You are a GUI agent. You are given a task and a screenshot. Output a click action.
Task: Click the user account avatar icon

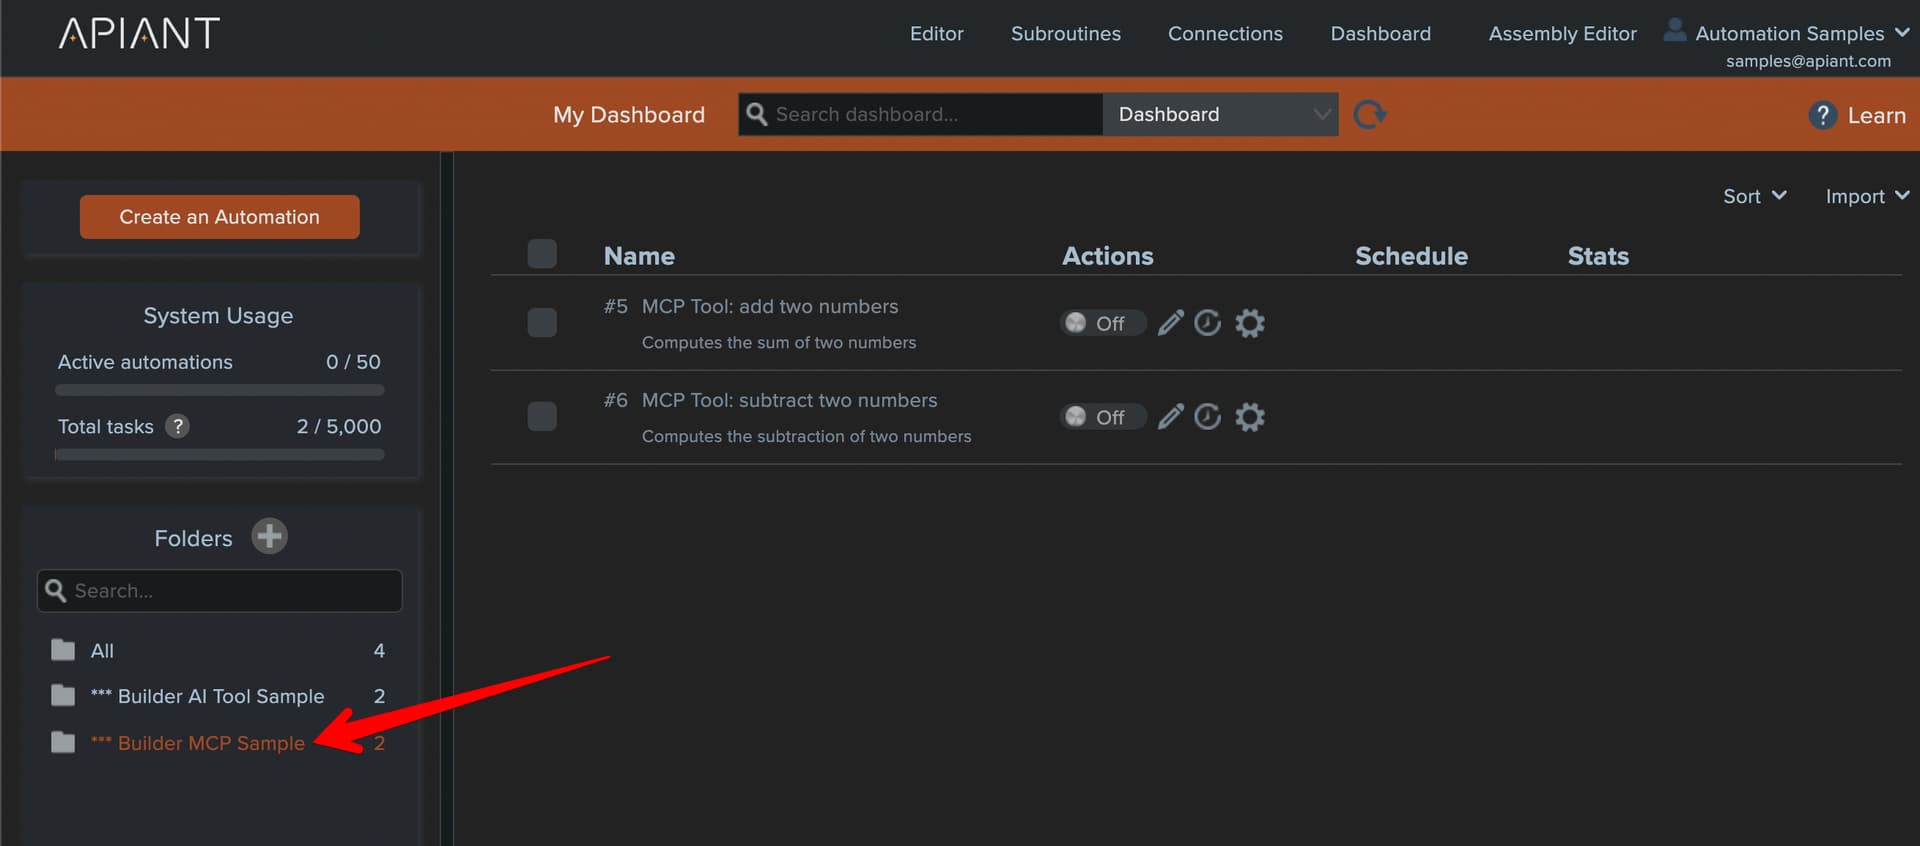[x=1674, y=30]
